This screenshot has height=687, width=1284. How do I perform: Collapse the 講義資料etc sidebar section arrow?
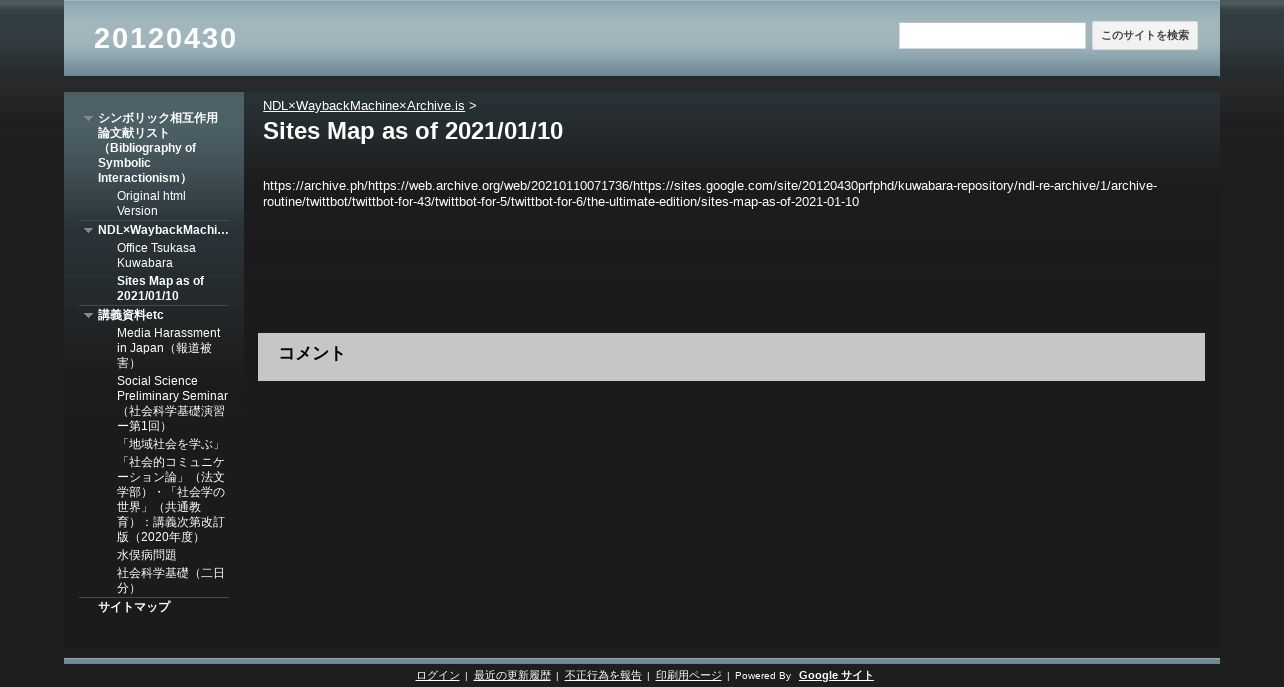tap(88, 315)
